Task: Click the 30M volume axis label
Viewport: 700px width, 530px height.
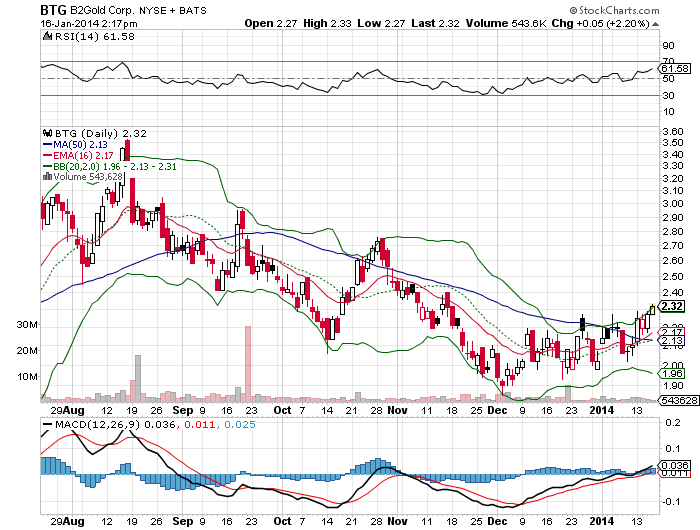Action: point(27,325)
